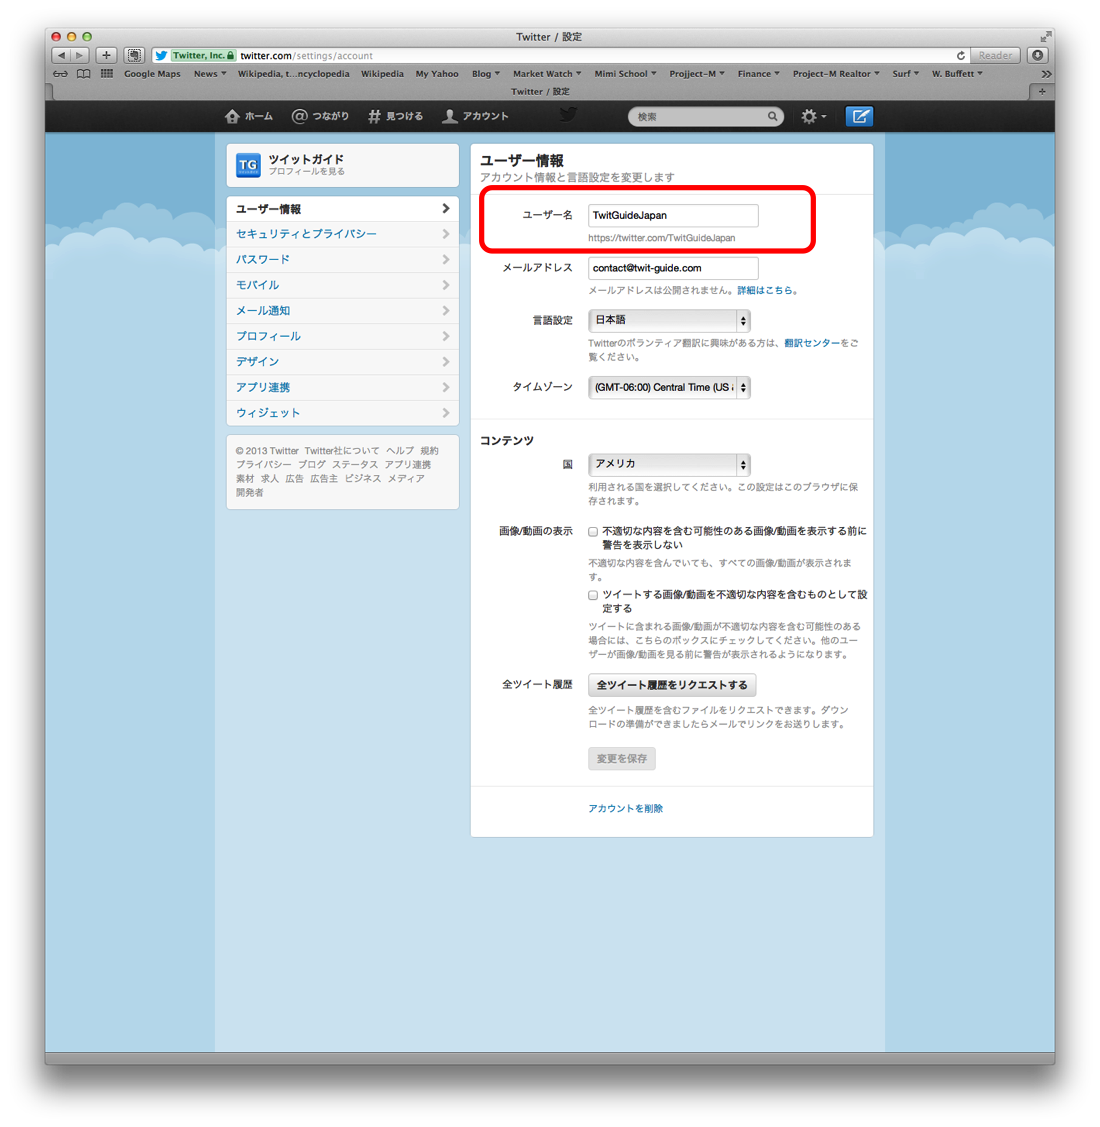
Task: Expand the Market Watch bookmarks folder
Action: point(547,73)
